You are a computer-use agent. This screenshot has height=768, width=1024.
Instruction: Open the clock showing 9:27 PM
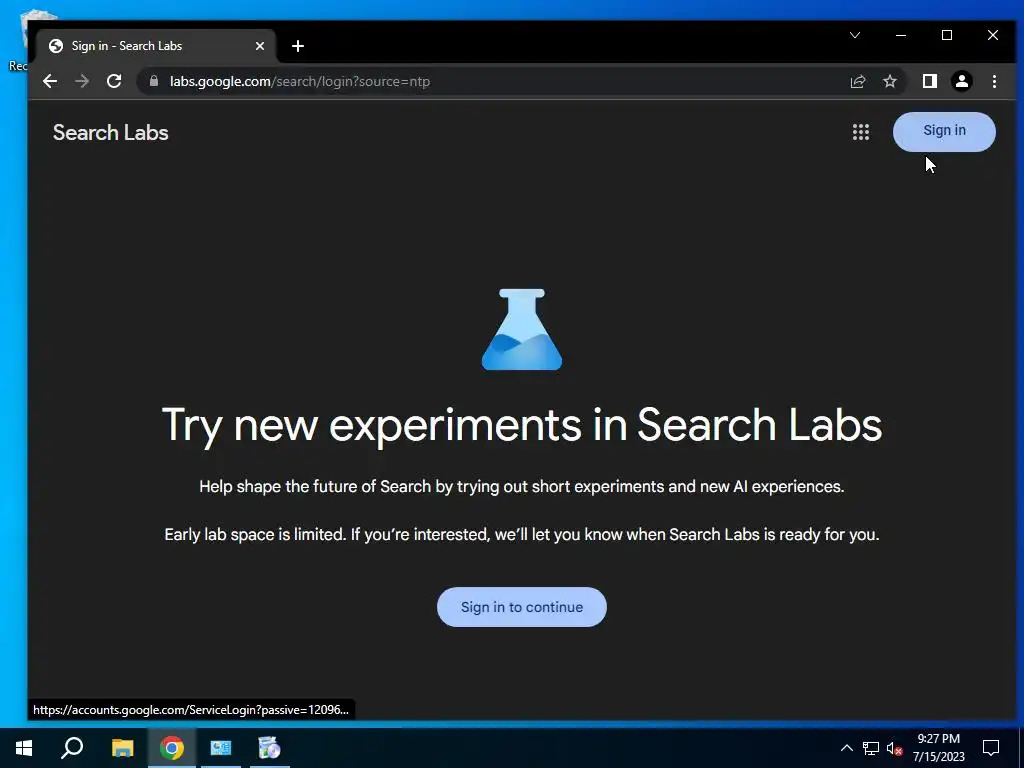938,748
